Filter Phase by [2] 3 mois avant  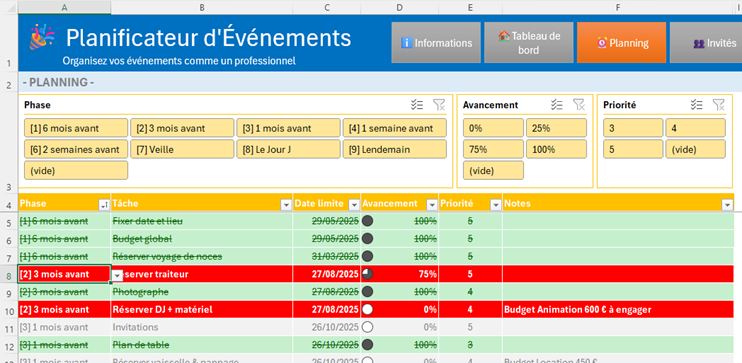(x=182, y=128)
